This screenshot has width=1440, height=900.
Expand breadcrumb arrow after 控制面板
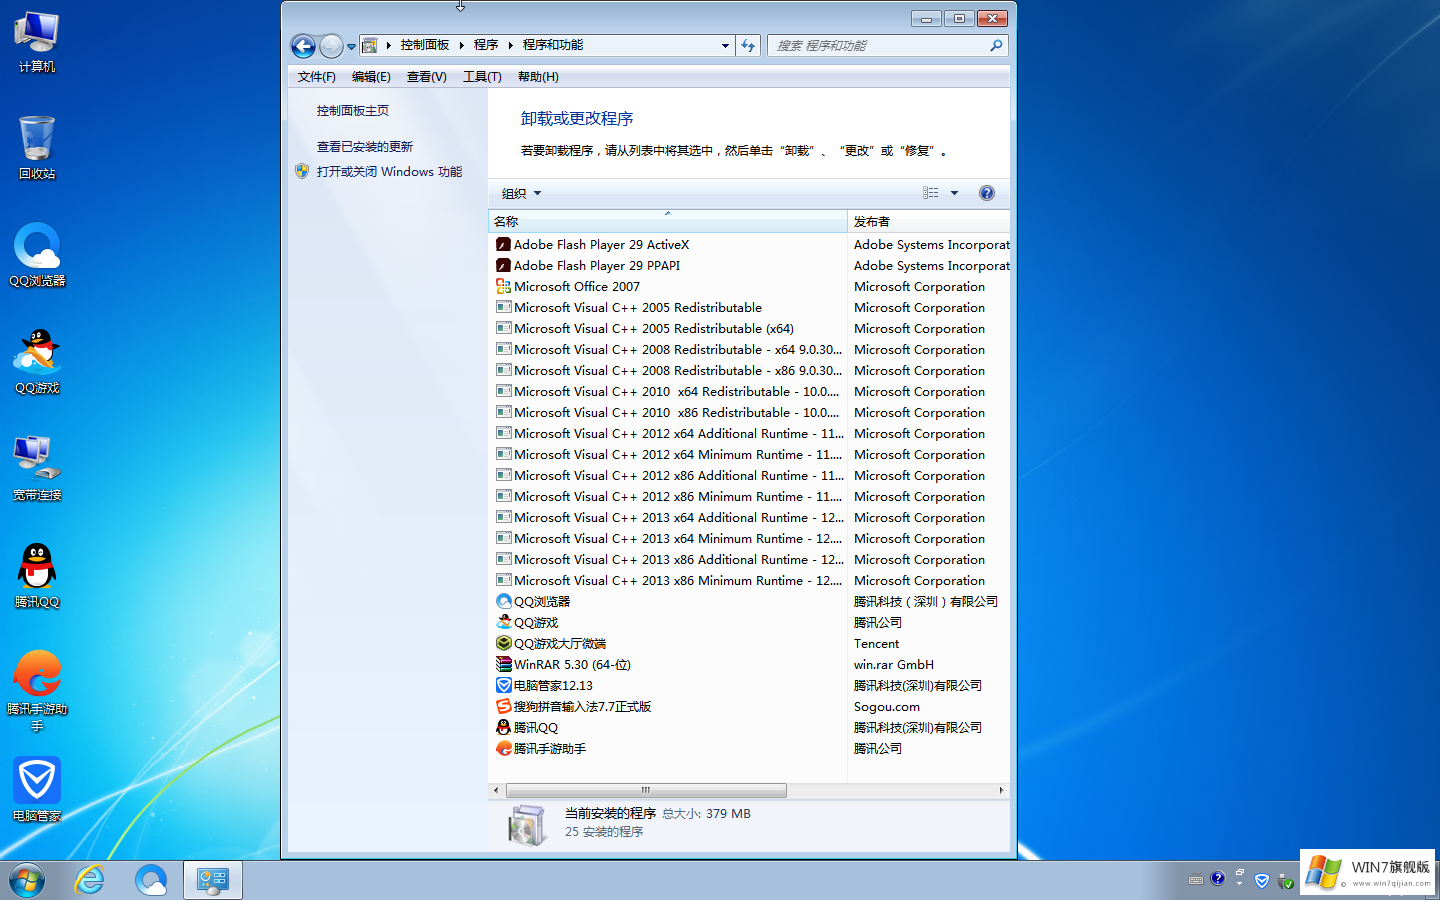click(x=461, y=45)
